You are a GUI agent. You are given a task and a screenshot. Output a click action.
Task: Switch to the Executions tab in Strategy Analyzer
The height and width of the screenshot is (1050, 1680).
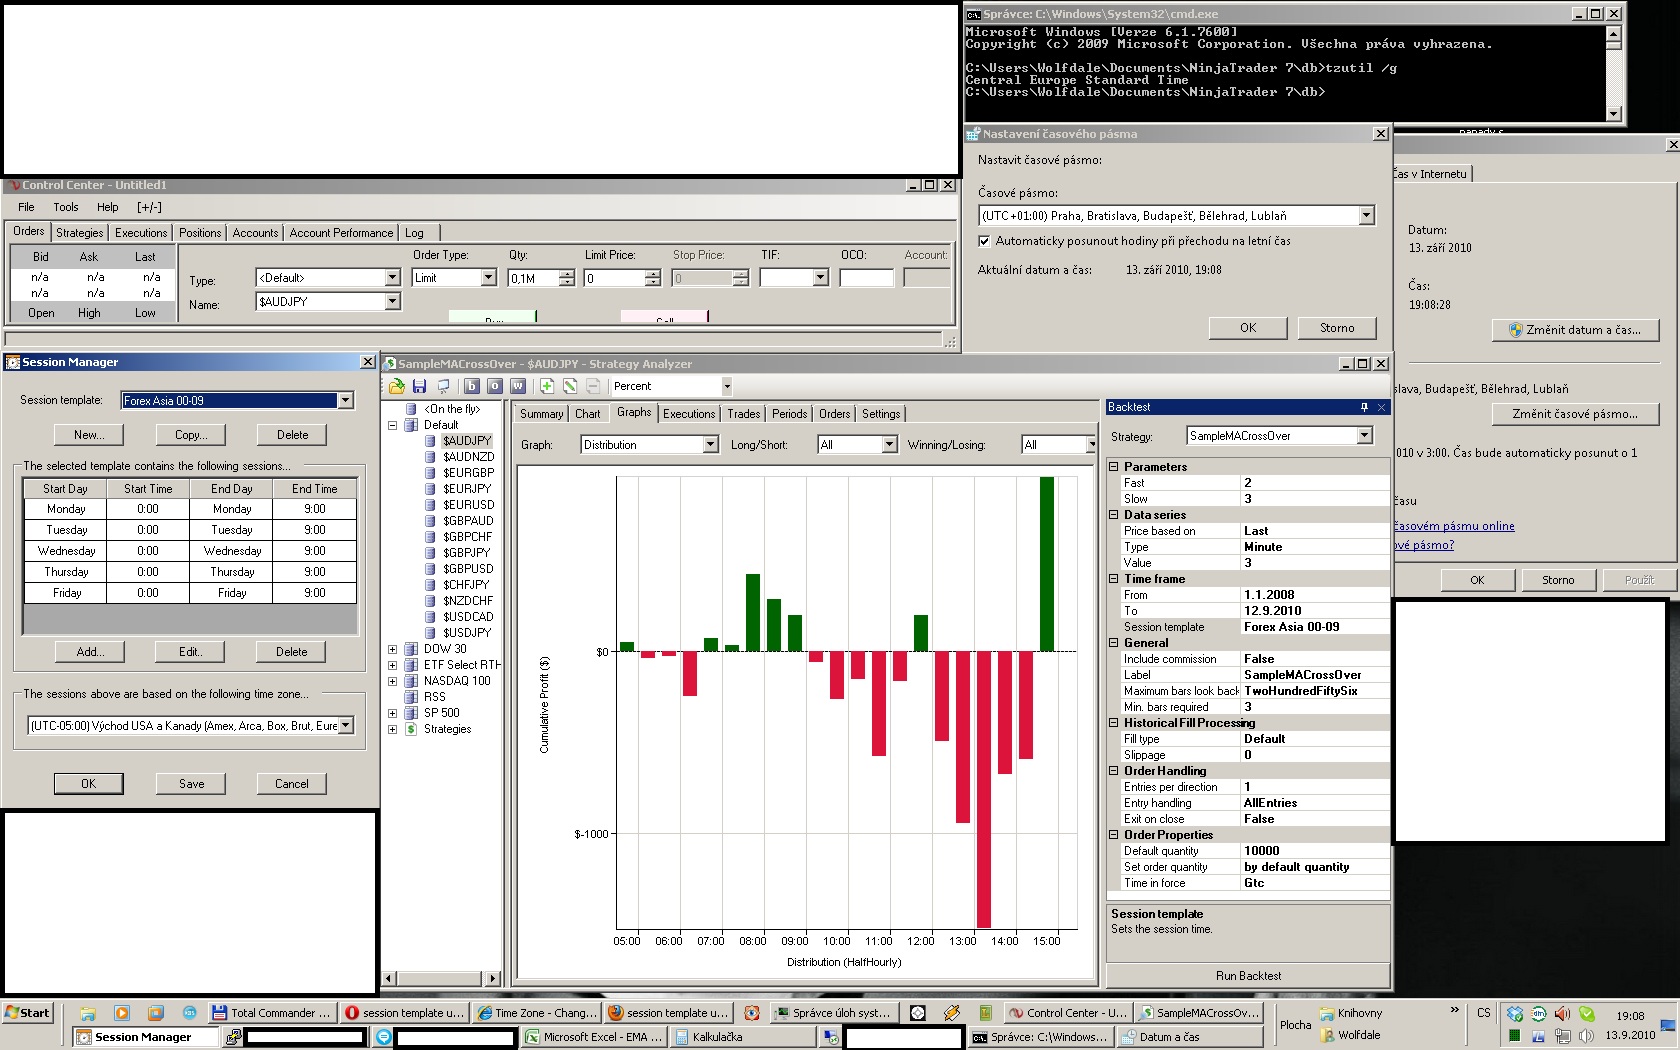click(689, 414)
